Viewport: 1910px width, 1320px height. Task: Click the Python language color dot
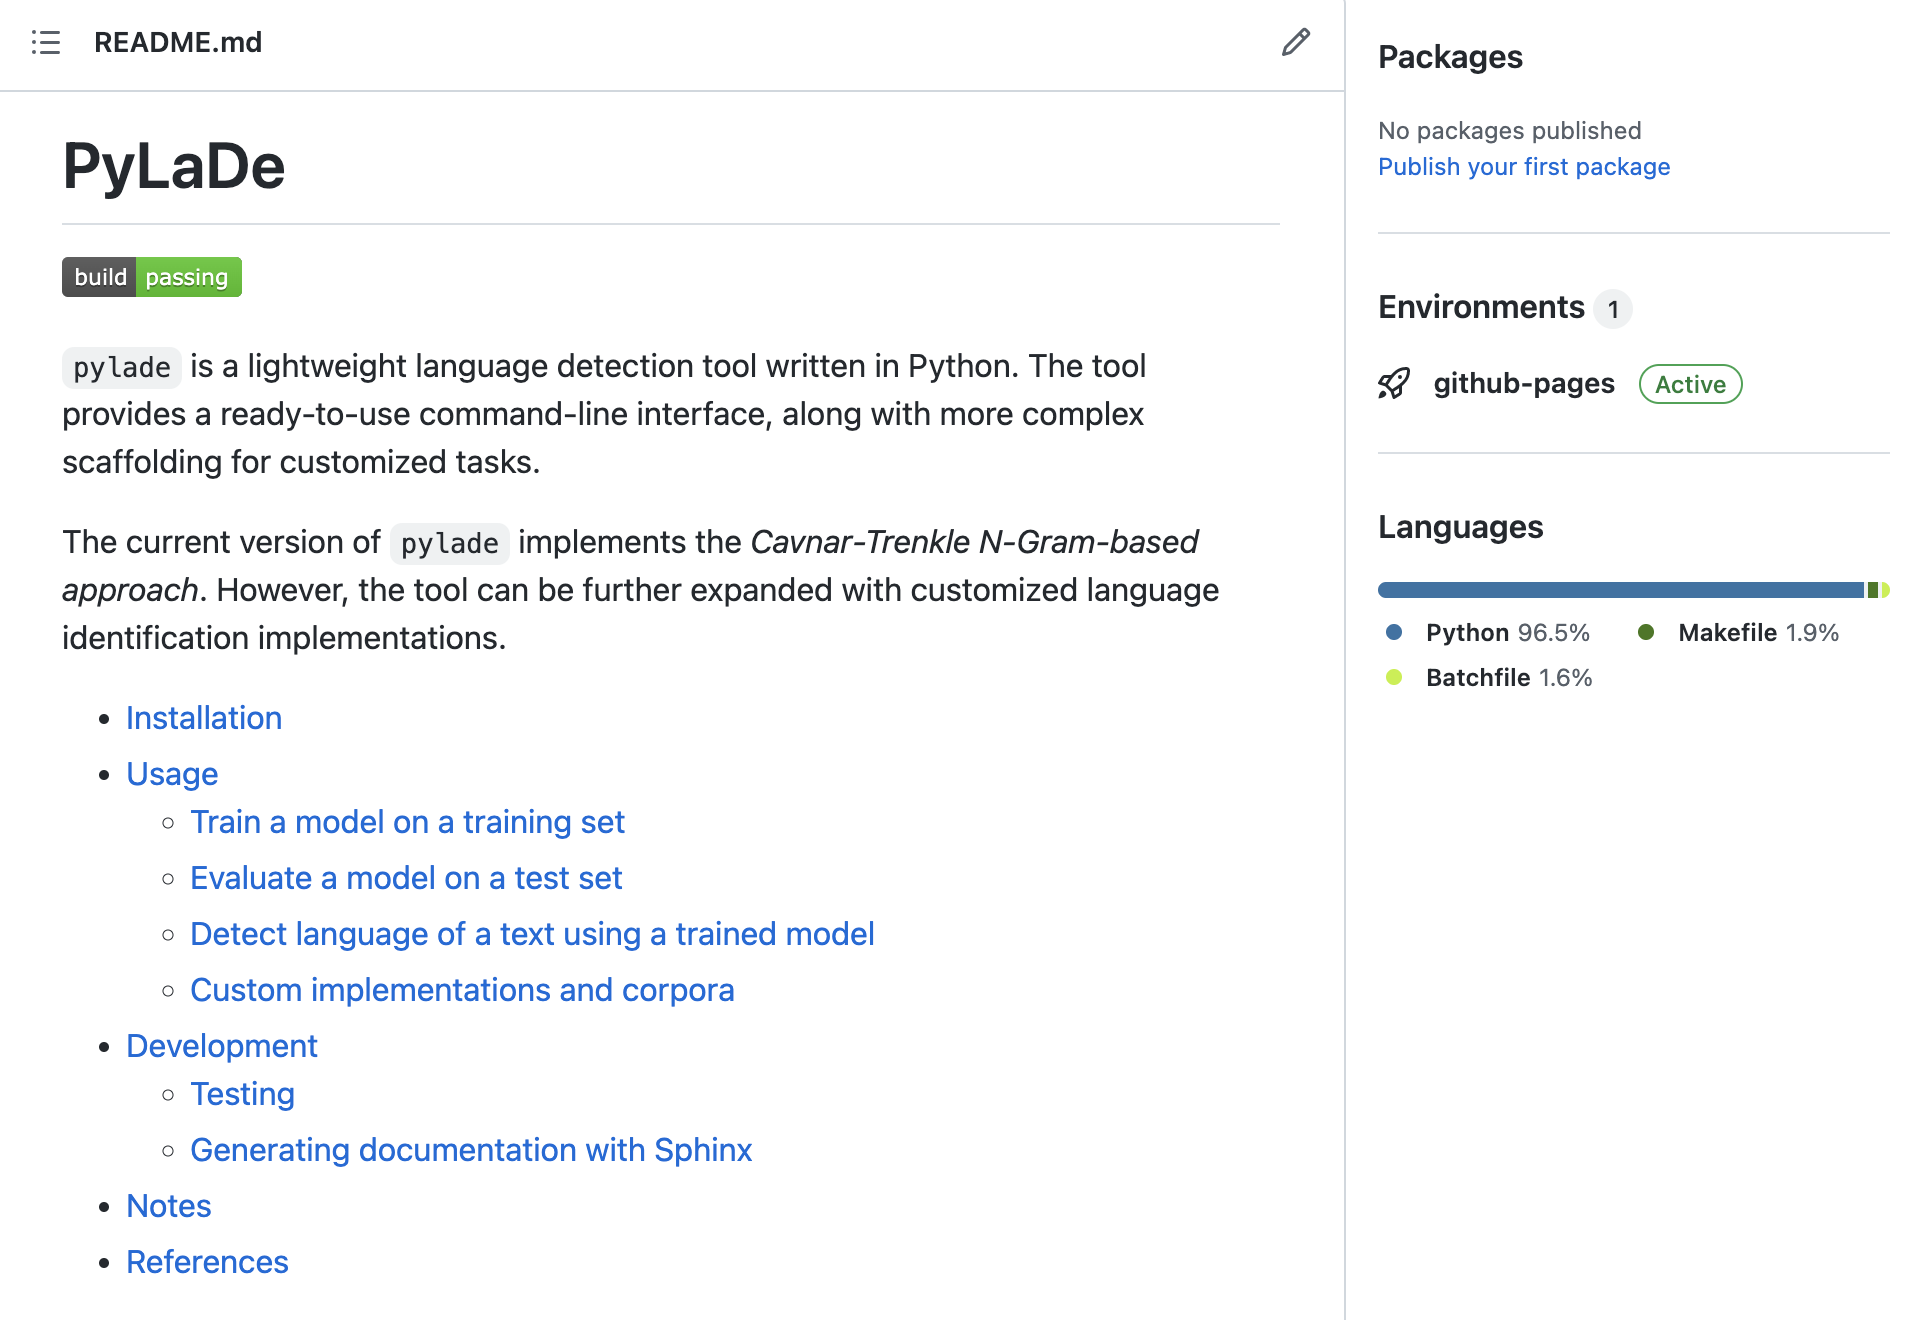[x=1394, y=632]
